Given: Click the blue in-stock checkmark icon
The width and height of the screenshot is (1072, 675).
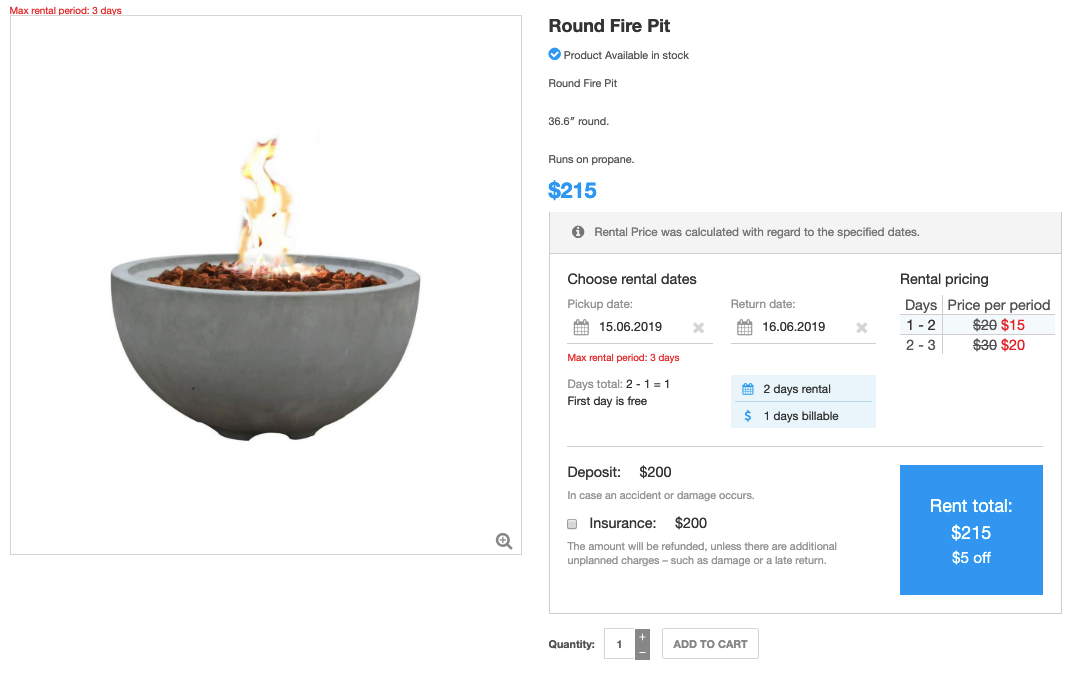Looking at the screenshot, I should pos(555,55).
